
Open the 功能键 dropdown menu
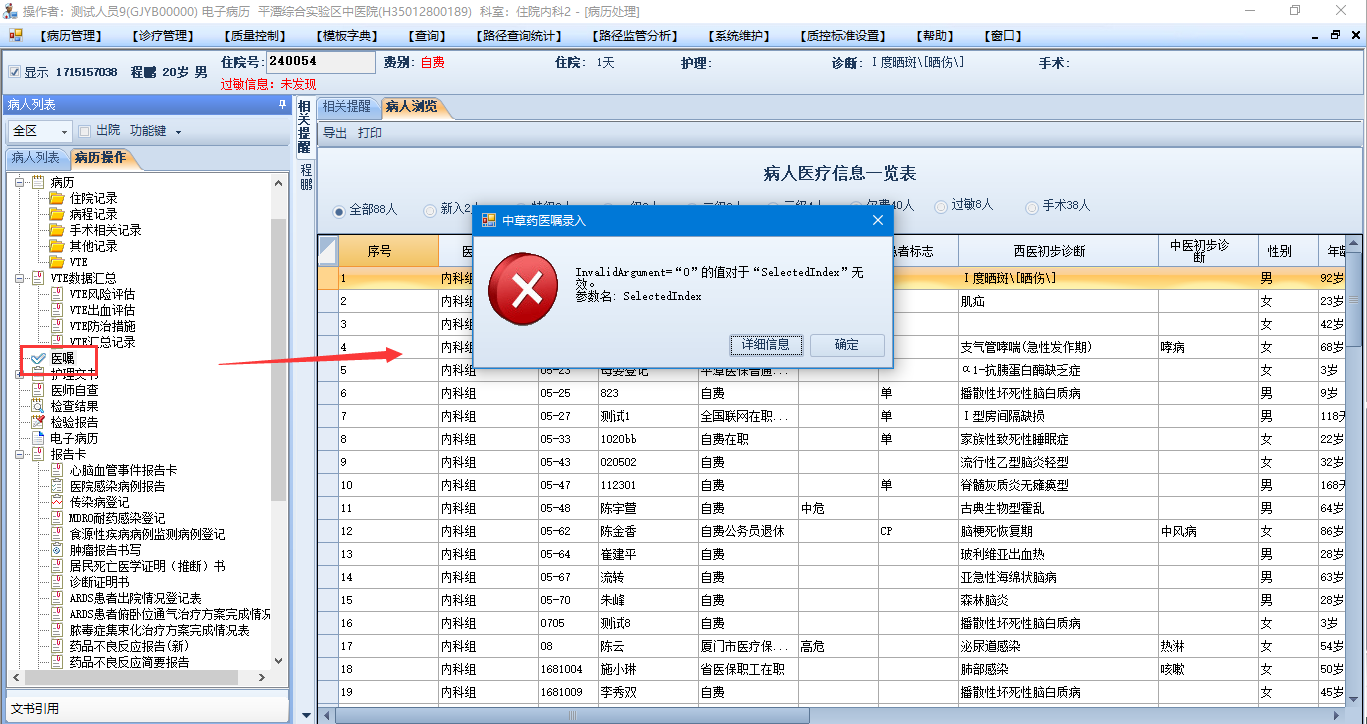click(x=156, y=131)
